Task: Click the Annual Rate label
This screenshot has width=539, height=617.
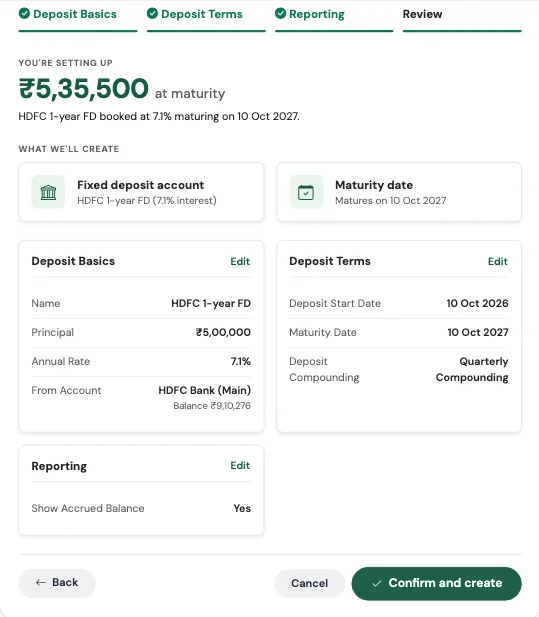Action: [61, 361]
